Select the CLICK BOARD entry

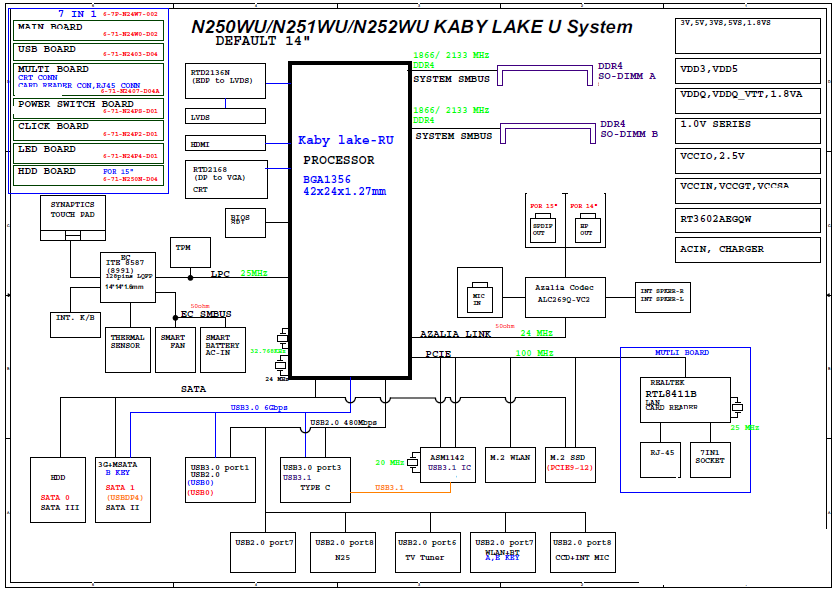(89, 130)
